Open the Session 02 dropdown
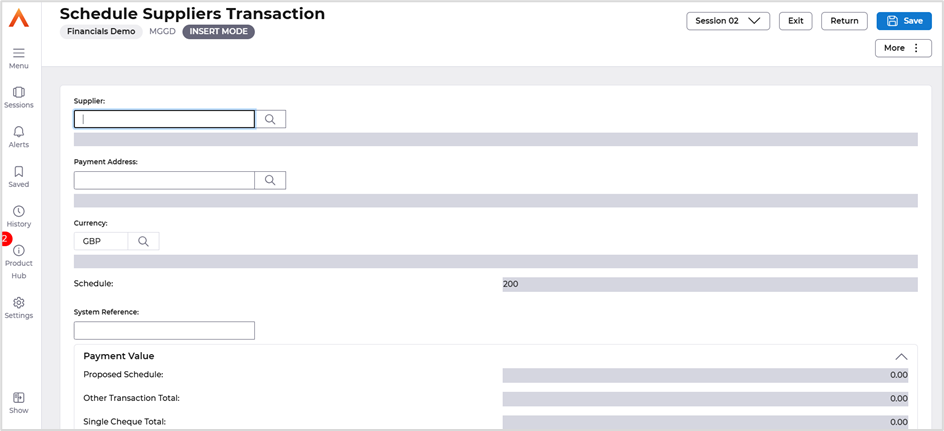Screen dimensions: 944x431 point(727,21)
